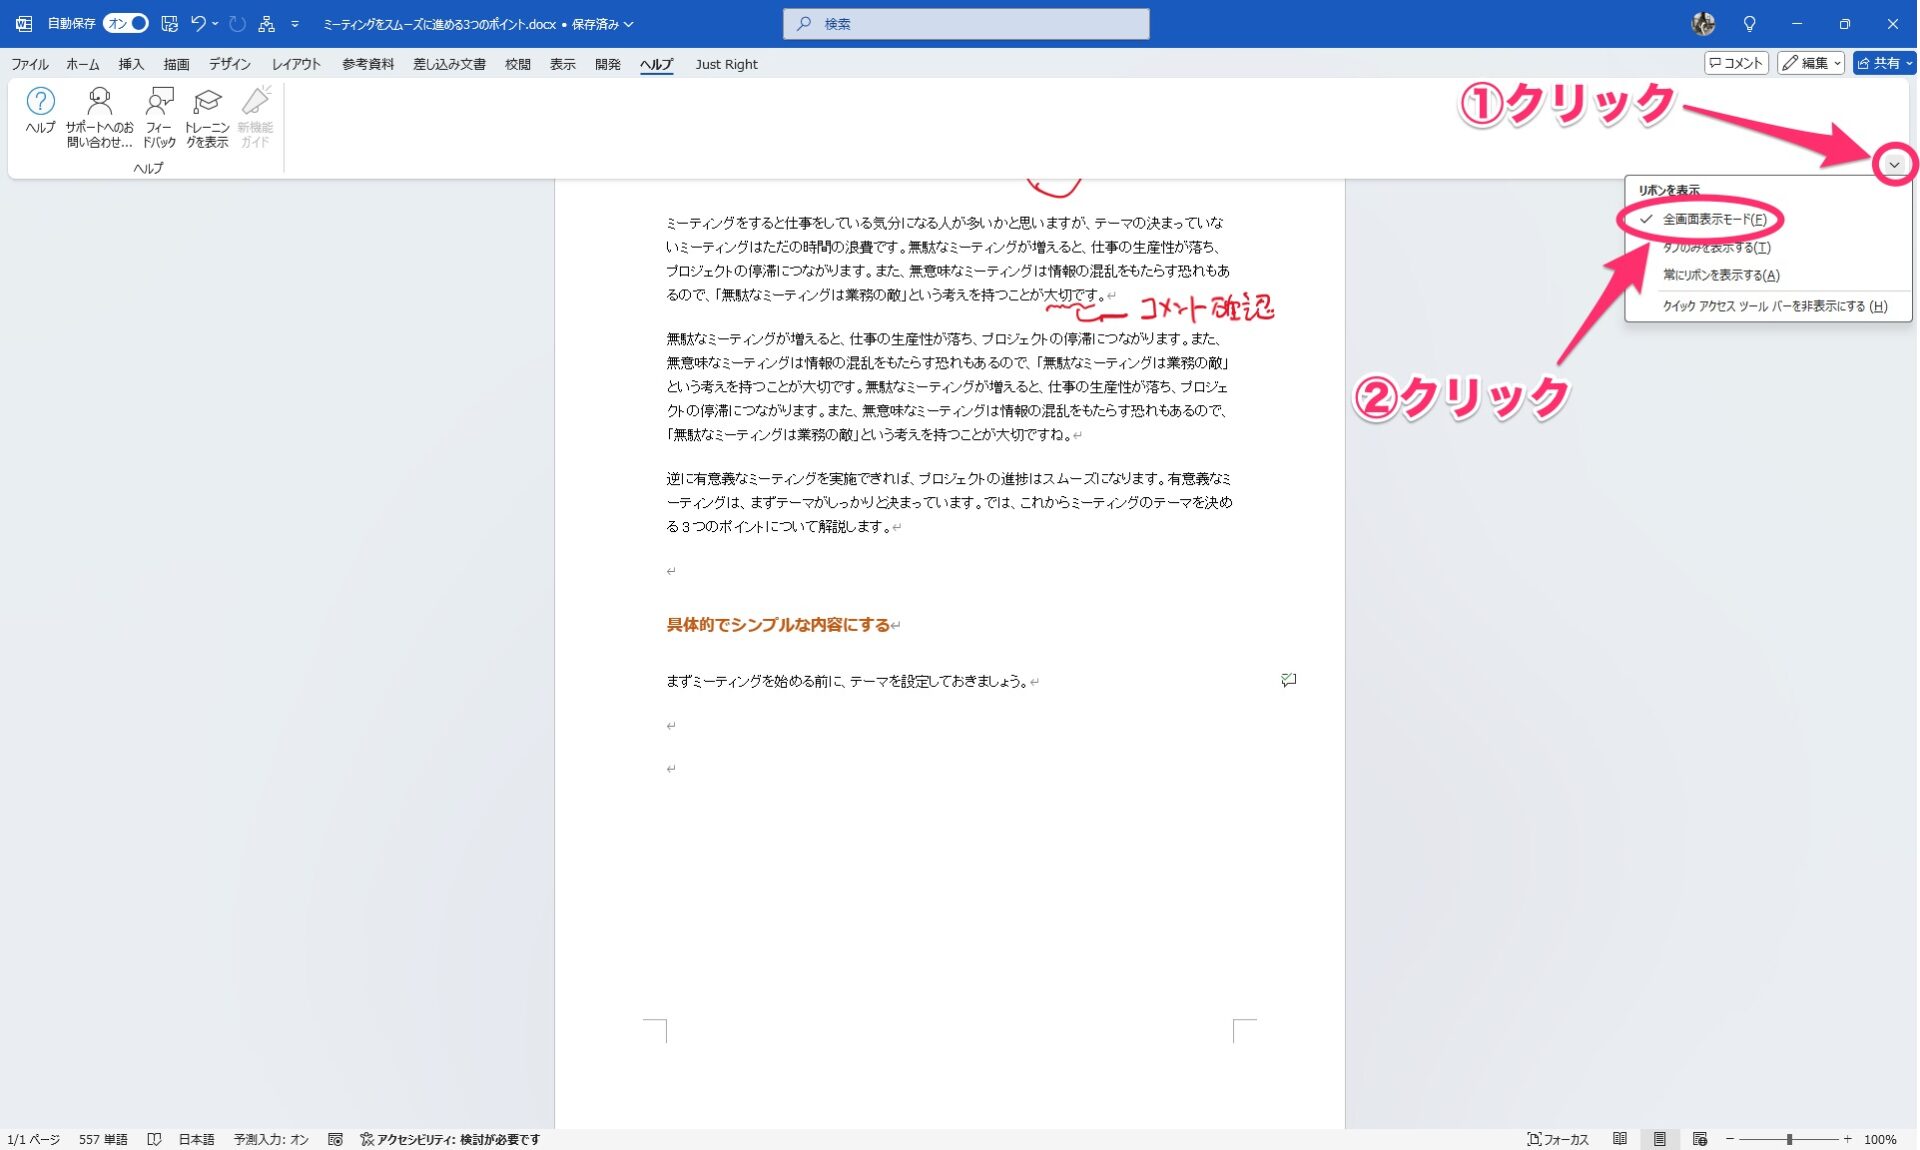Select the サポートへのお問い合わせ icon

point(99,112)
